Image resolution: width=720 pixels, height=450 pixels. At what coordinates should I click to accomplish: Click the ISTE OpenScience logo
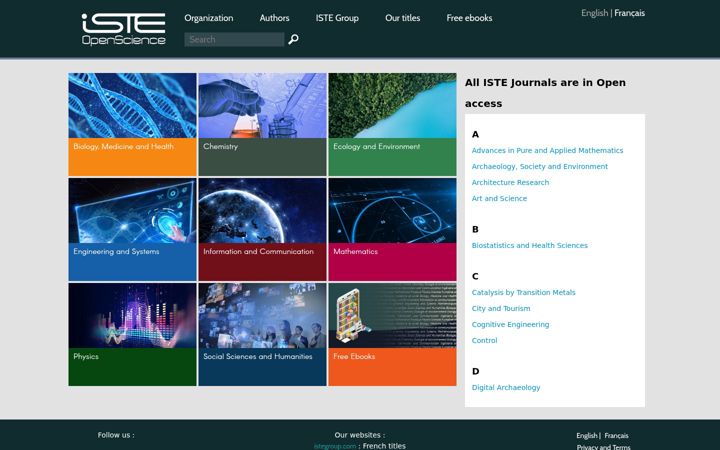point(124,29)
